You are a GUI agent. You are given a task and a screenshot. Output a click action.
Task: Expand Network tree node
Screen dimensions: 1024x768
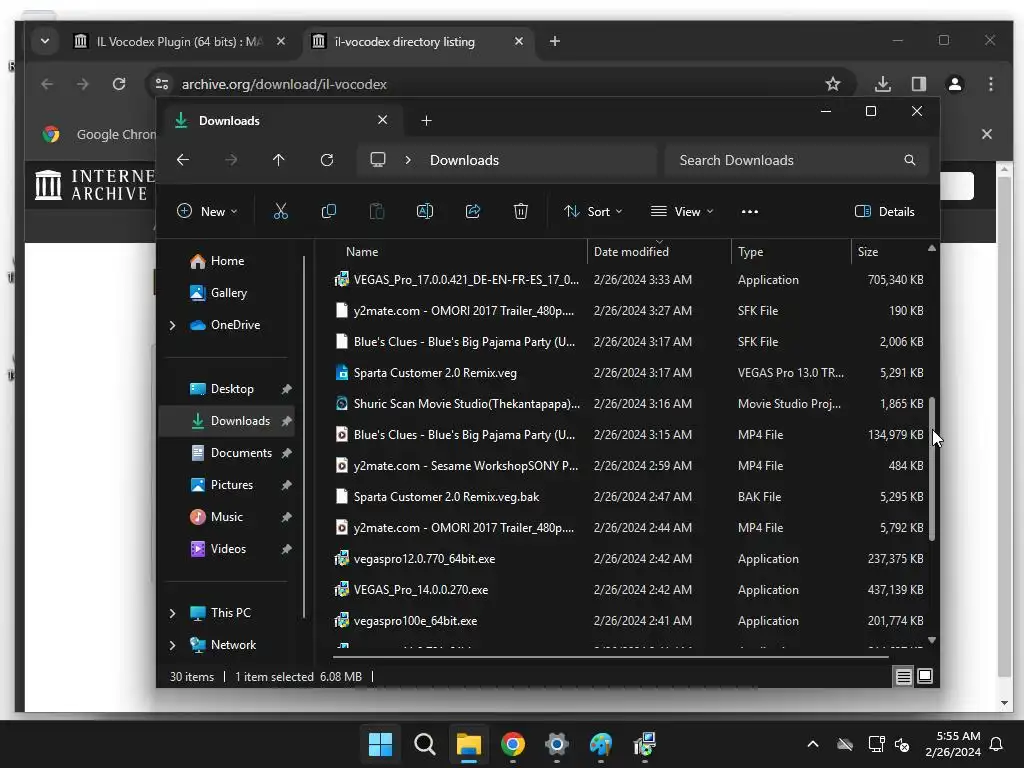tap(172, 645)
